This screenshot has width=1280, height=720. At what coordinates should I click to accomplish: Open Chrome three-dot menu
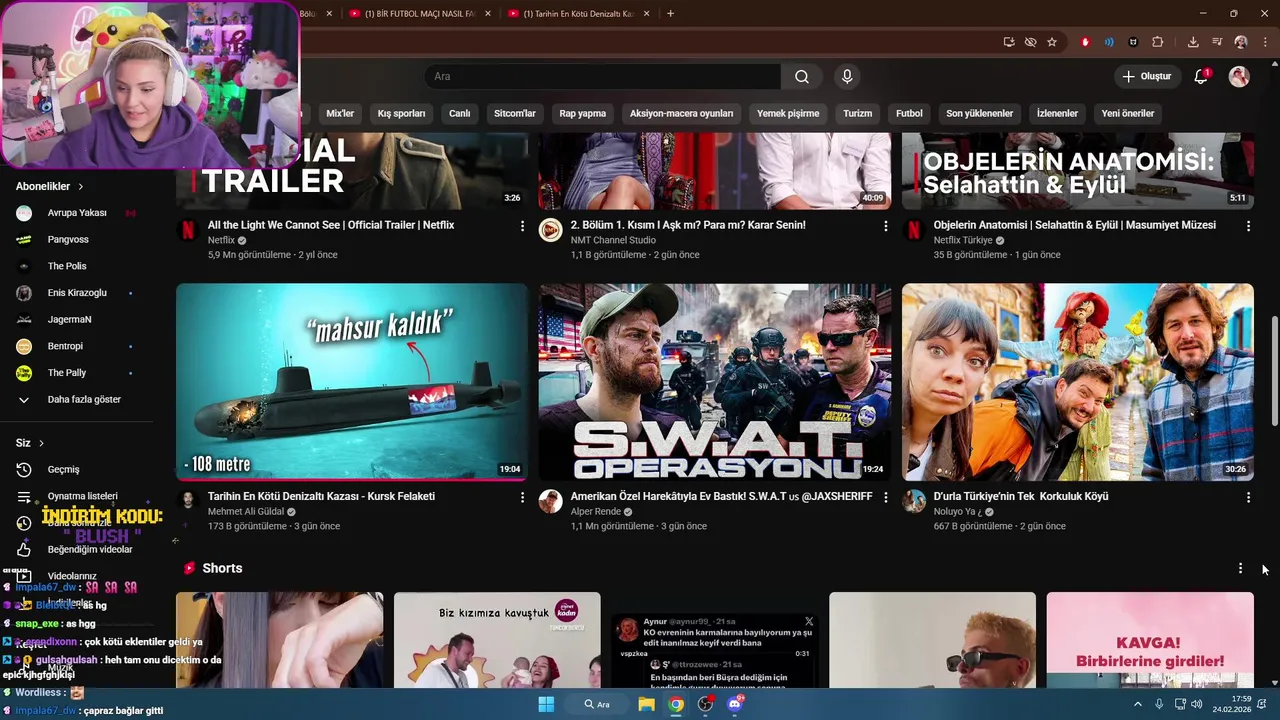pos(1264,42)
